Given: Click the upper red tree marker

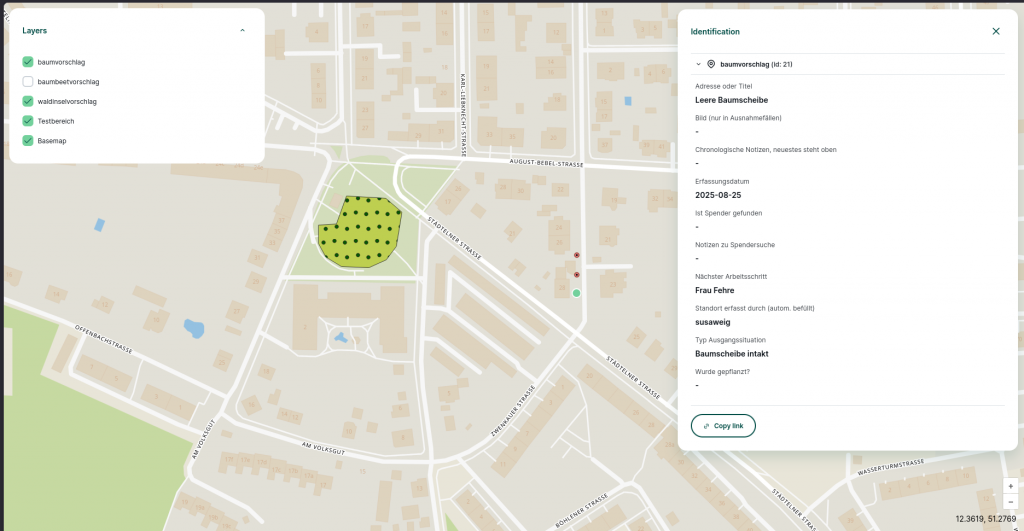Looking at the screenshot, I should point(576,255).
